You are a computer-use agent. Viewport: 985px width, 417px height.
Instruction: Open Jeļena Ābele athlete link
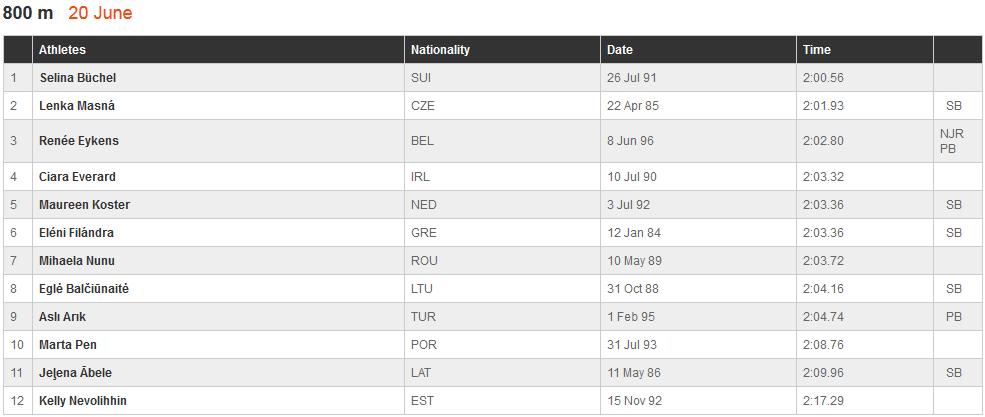click(x=75, y=373)
